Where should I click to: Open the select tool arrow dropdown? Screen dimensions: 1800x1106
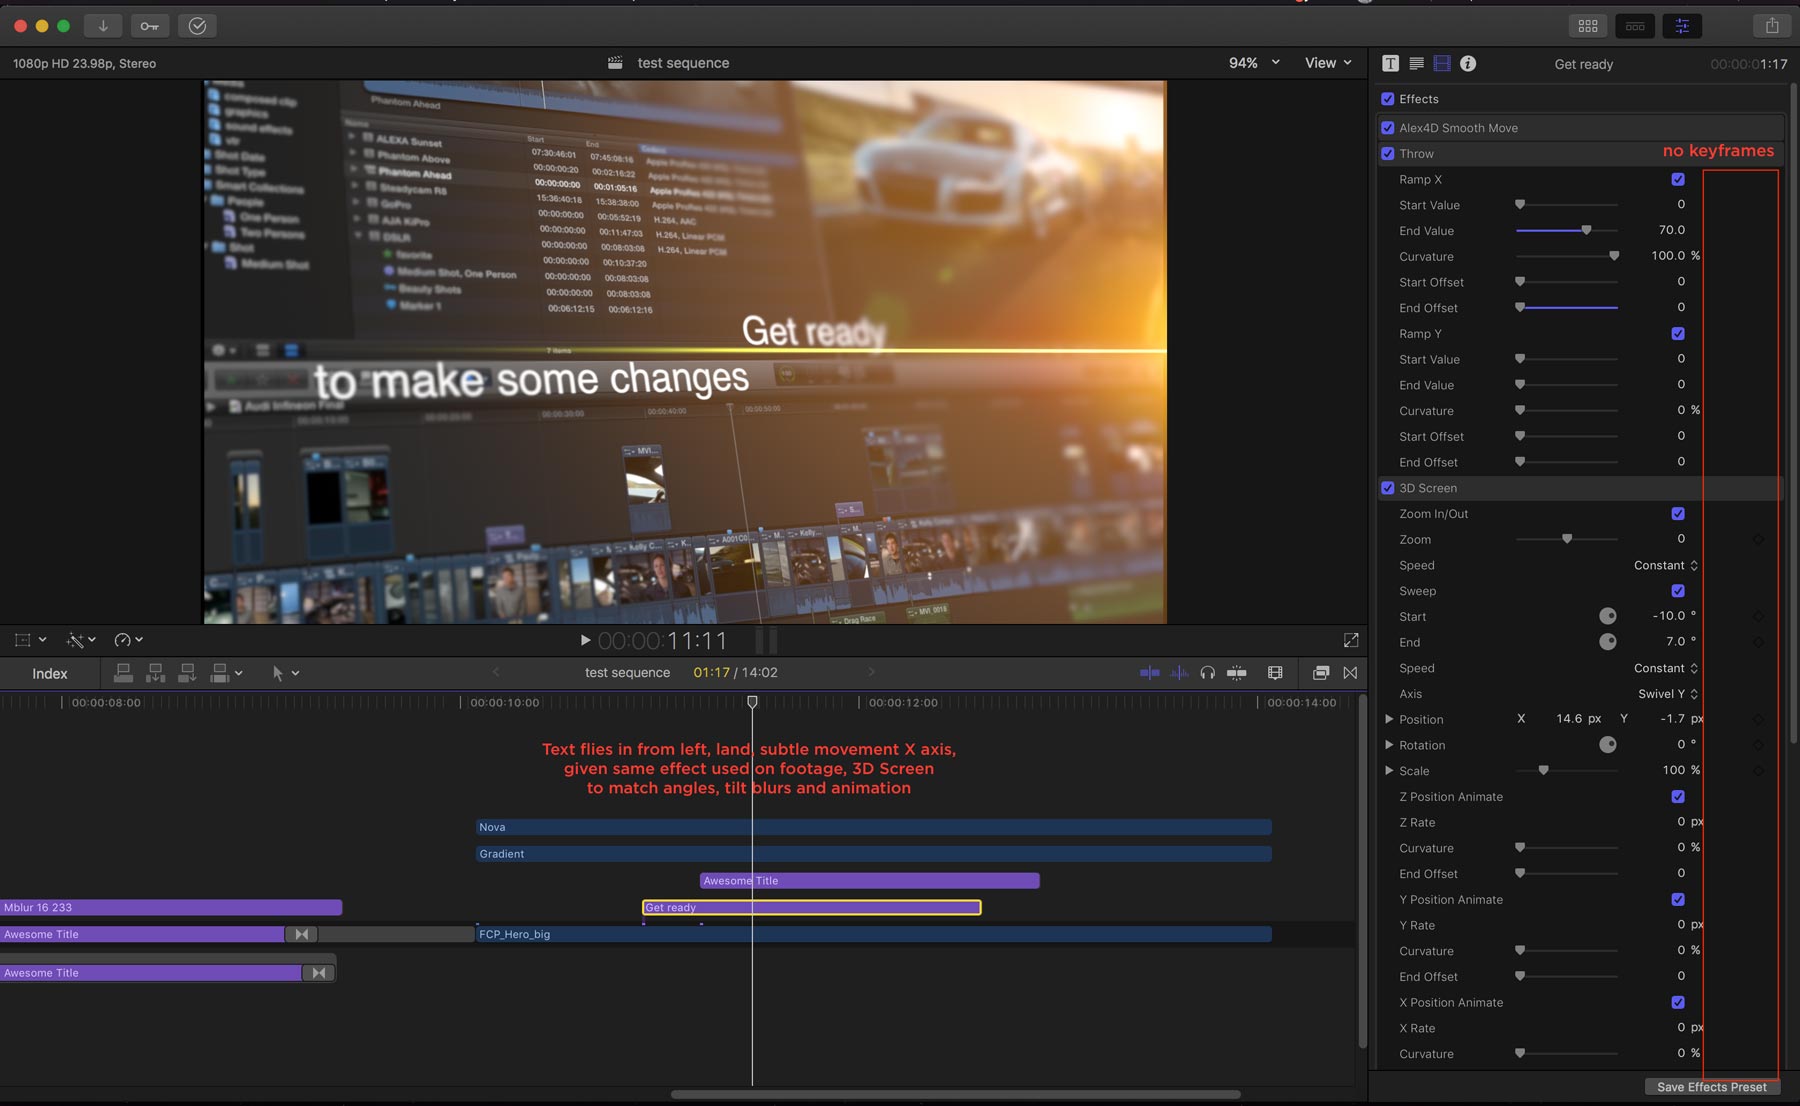pos(285,673)
